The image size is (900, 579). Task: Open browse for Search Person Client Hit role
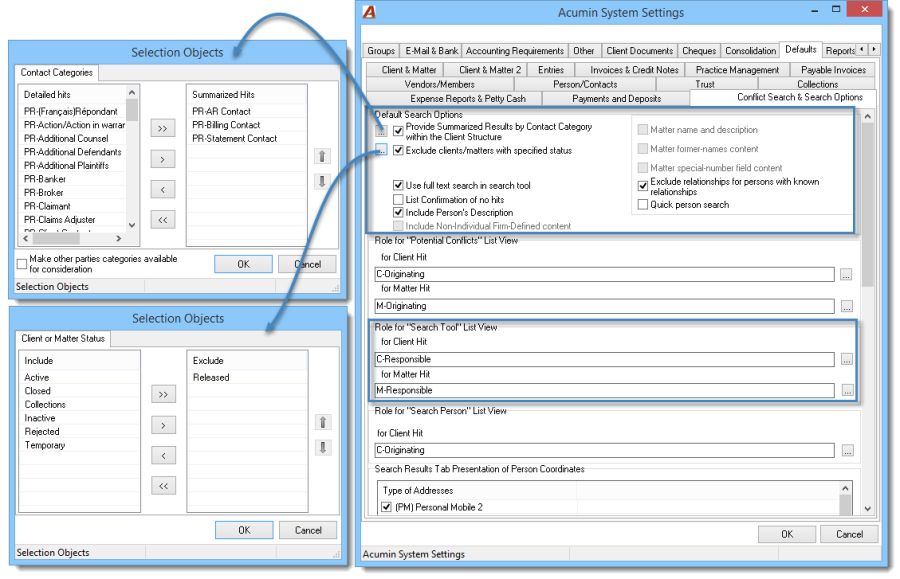pyautogui.click(x=847, y=451)
